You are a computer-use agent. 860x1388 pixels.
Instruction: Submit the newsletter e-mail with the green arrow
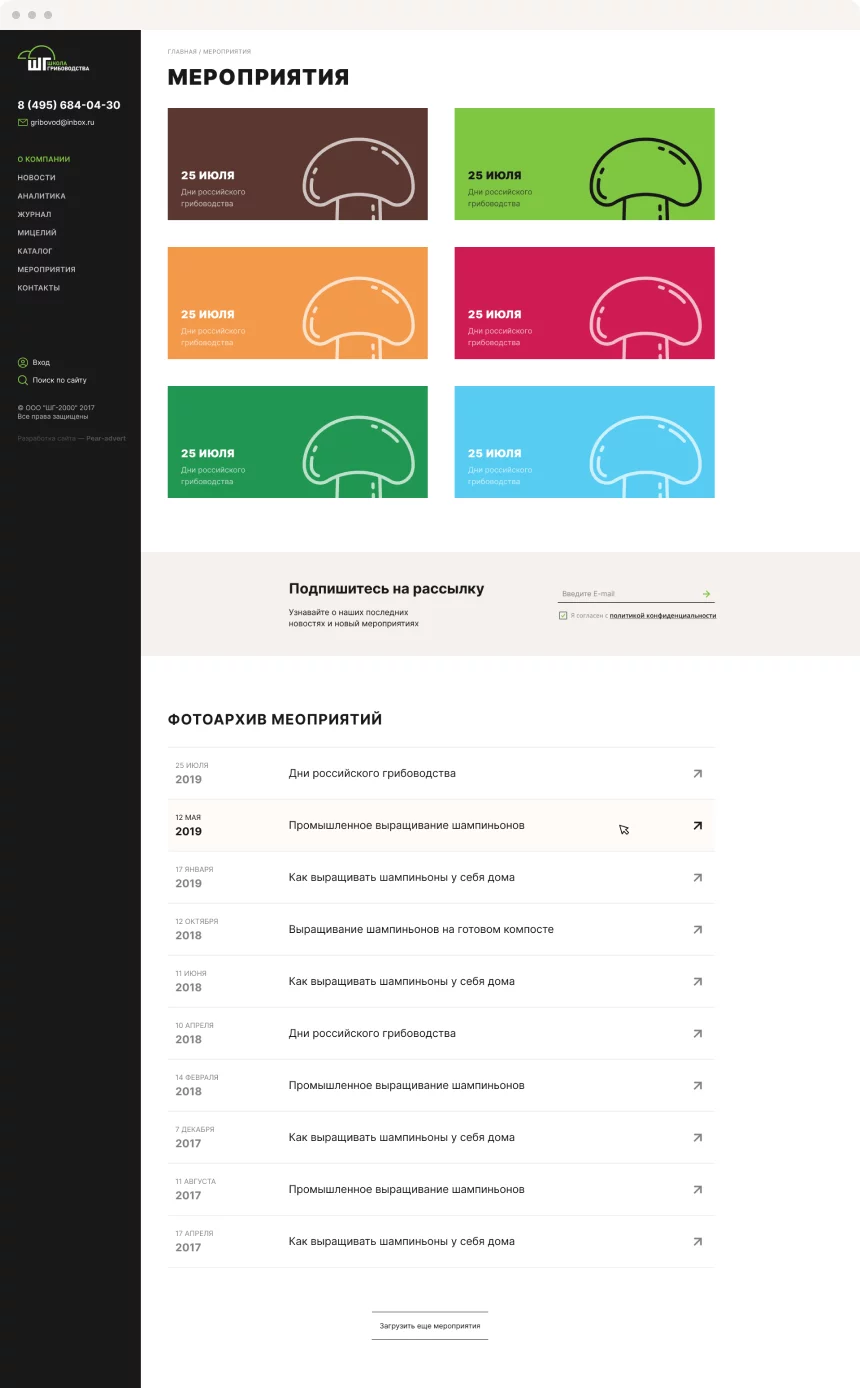pyautogui.click(x=707, y=594)
